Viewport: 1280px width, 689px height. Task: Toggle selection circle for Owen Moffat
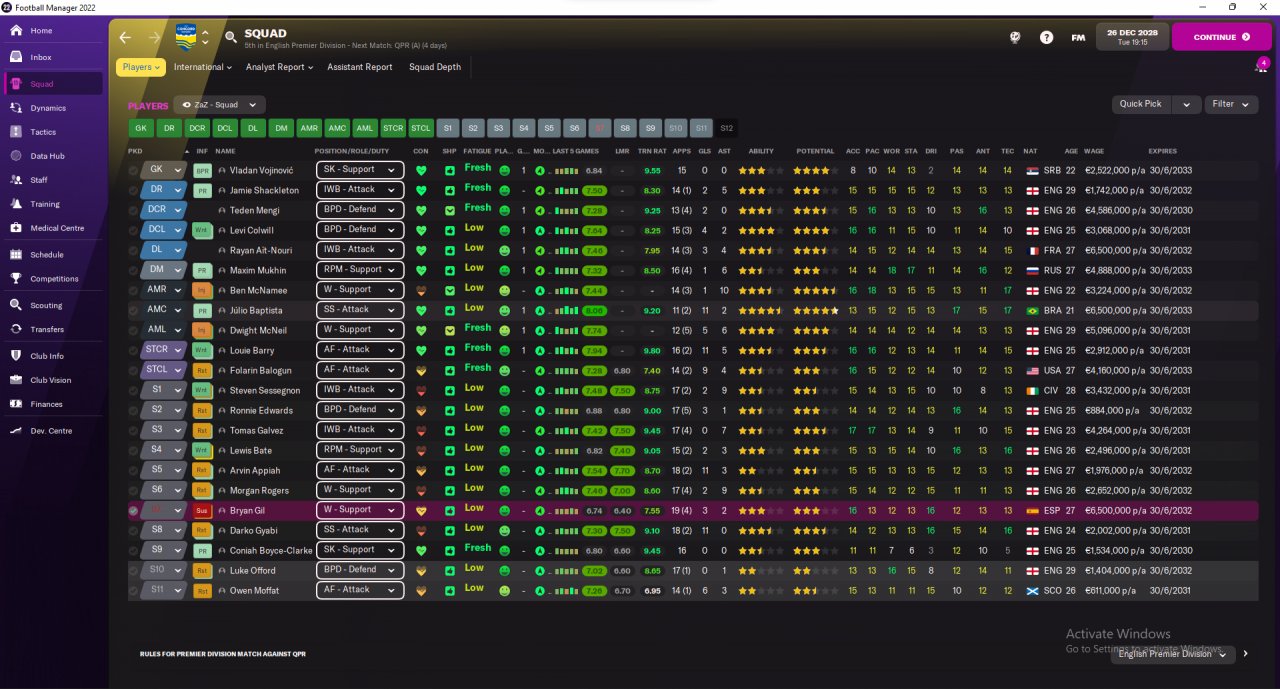click(x=133, y=590)
